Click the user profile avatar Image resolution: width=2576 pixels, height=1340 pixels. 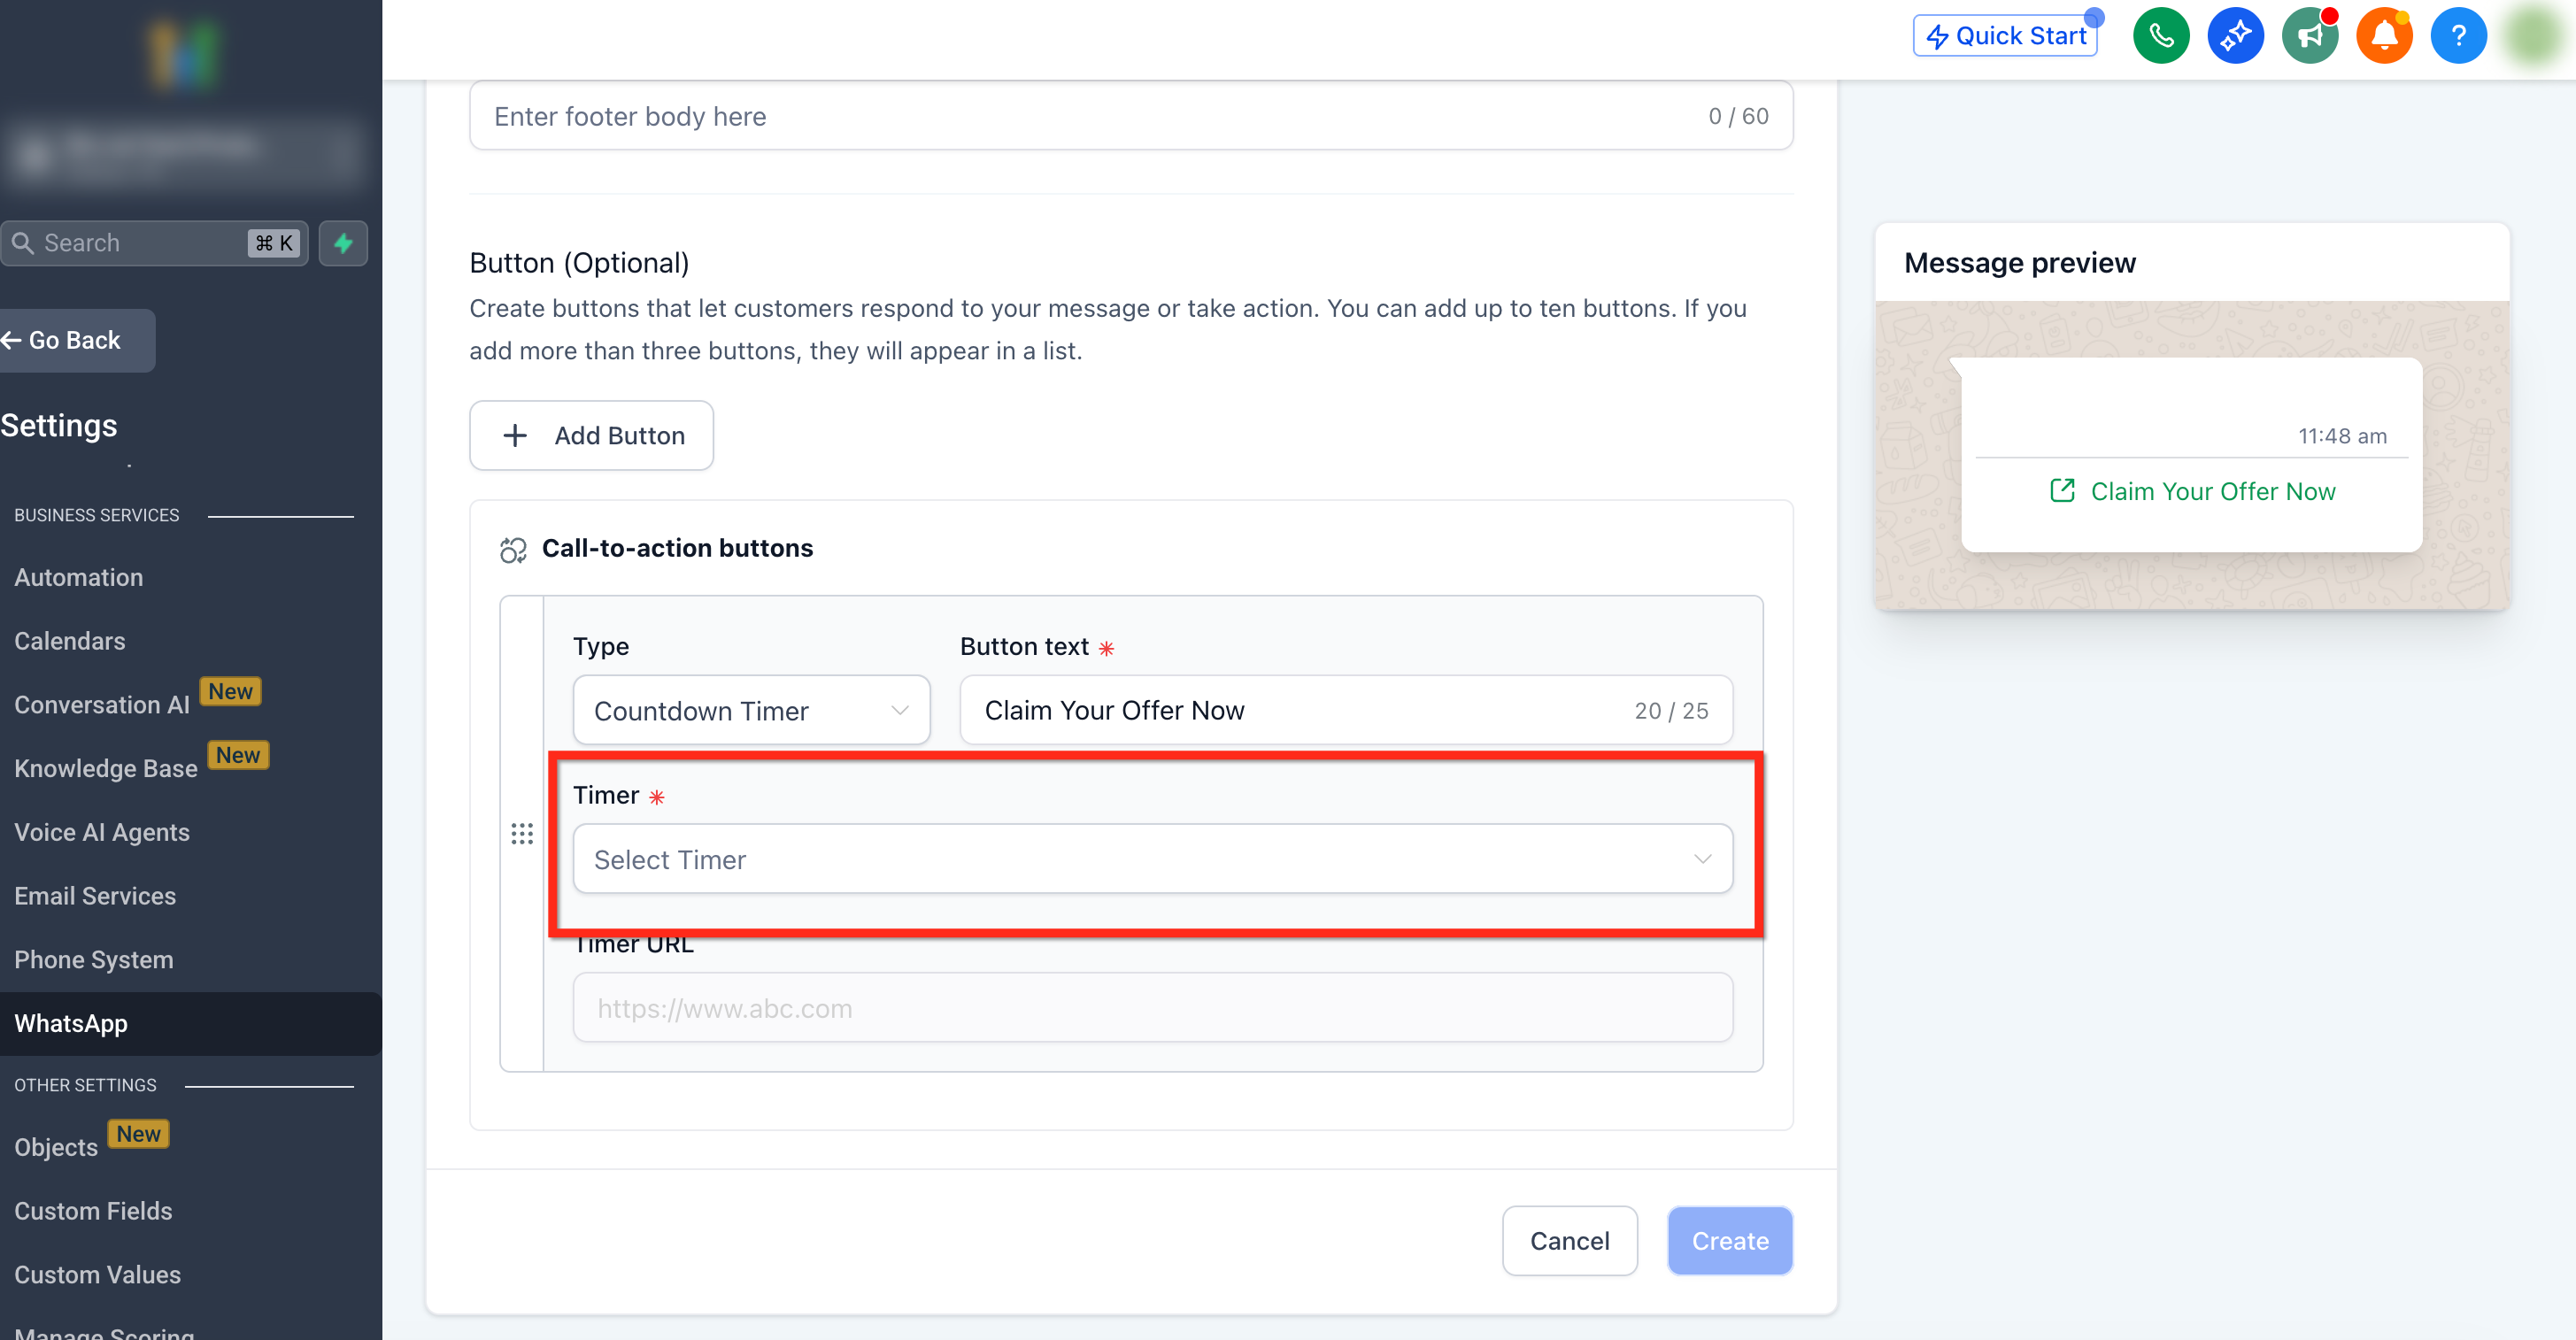point(2534,36)
